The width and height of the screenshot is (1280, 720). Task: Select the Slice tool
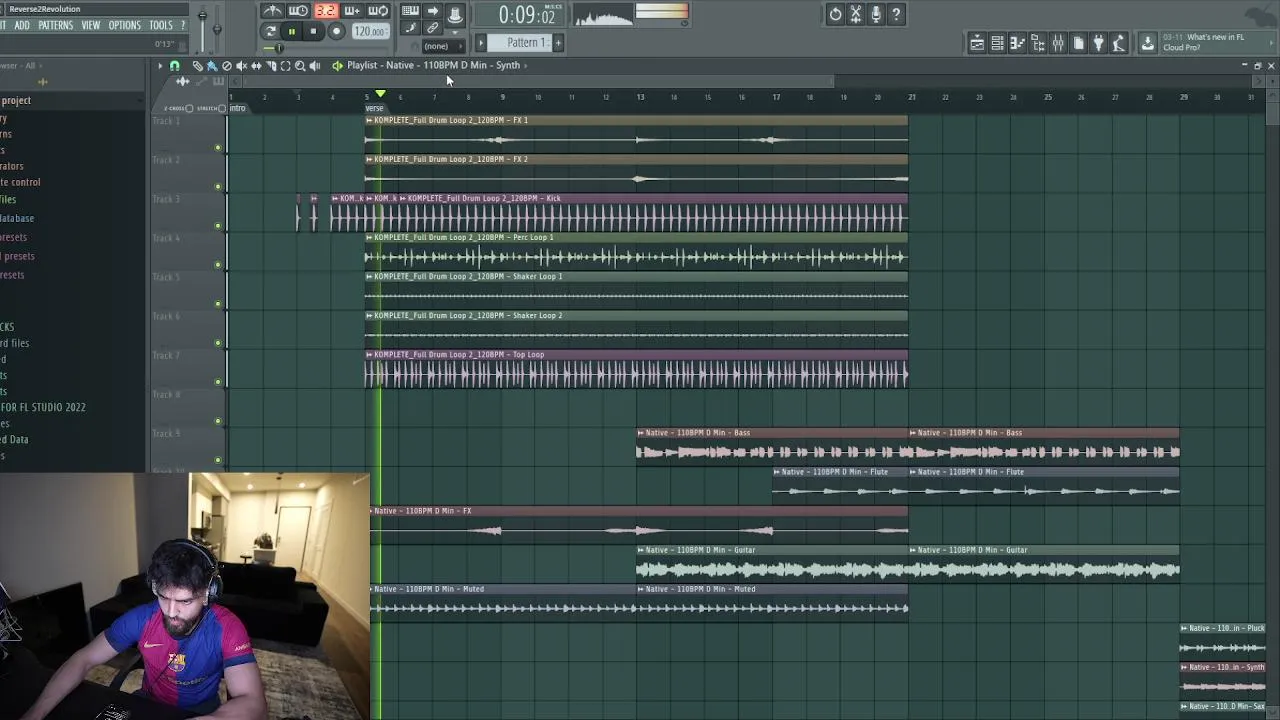(x=271, y=65)
